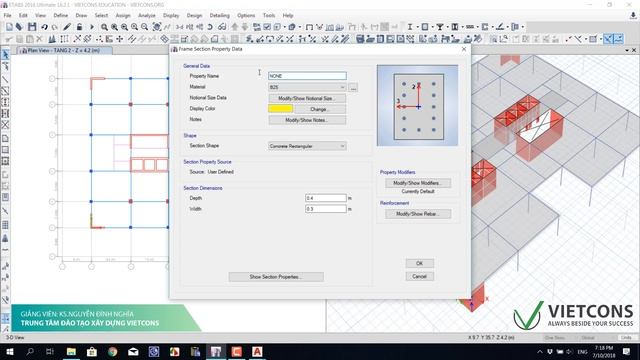Click the pencil edit icon in toolbar
Image resolution: width=640 pixels, height=360 pixels.
click(x=67, y=27)
